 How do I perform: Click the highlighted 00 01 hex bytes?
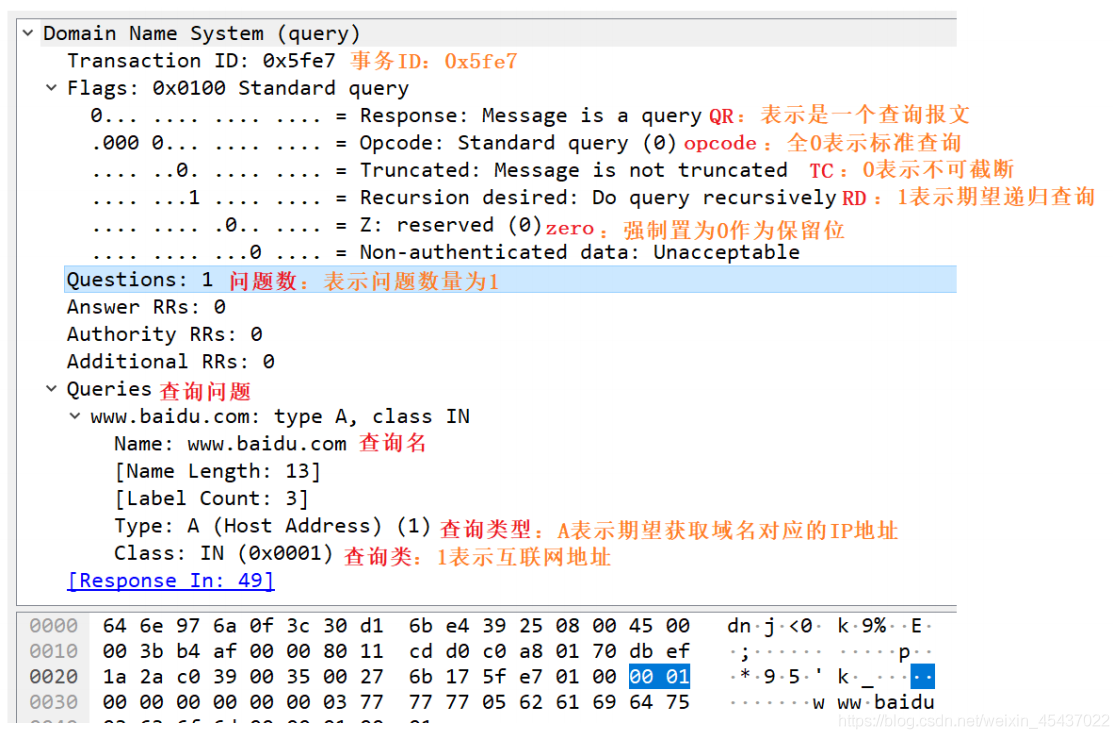659,676
